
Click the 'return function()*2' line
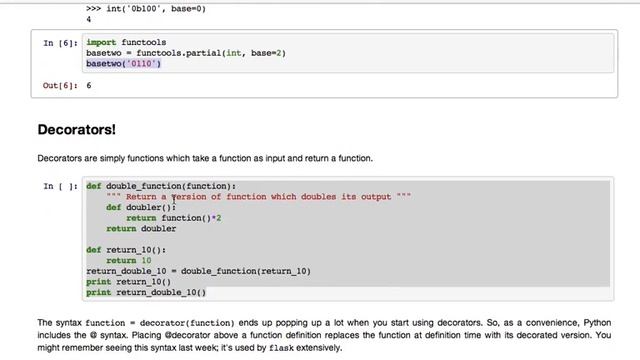tap(174, 218)
